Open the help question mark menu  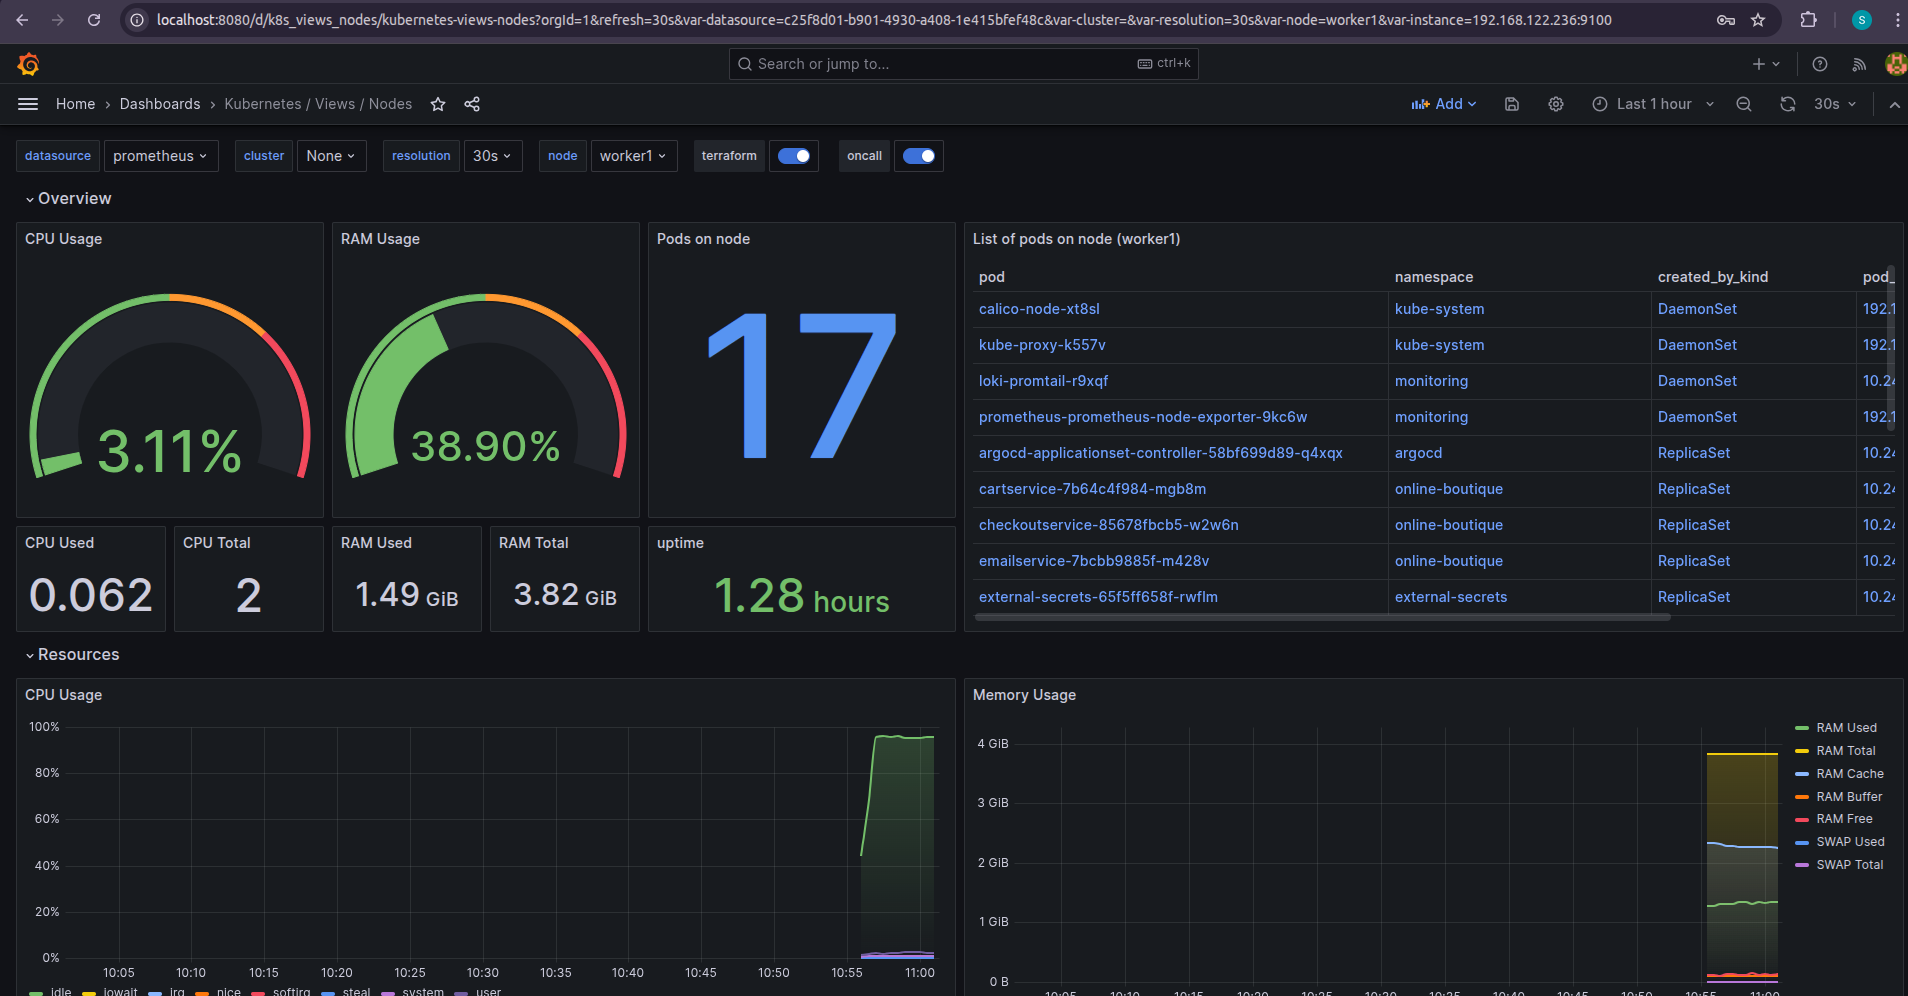coord(1820,64)
